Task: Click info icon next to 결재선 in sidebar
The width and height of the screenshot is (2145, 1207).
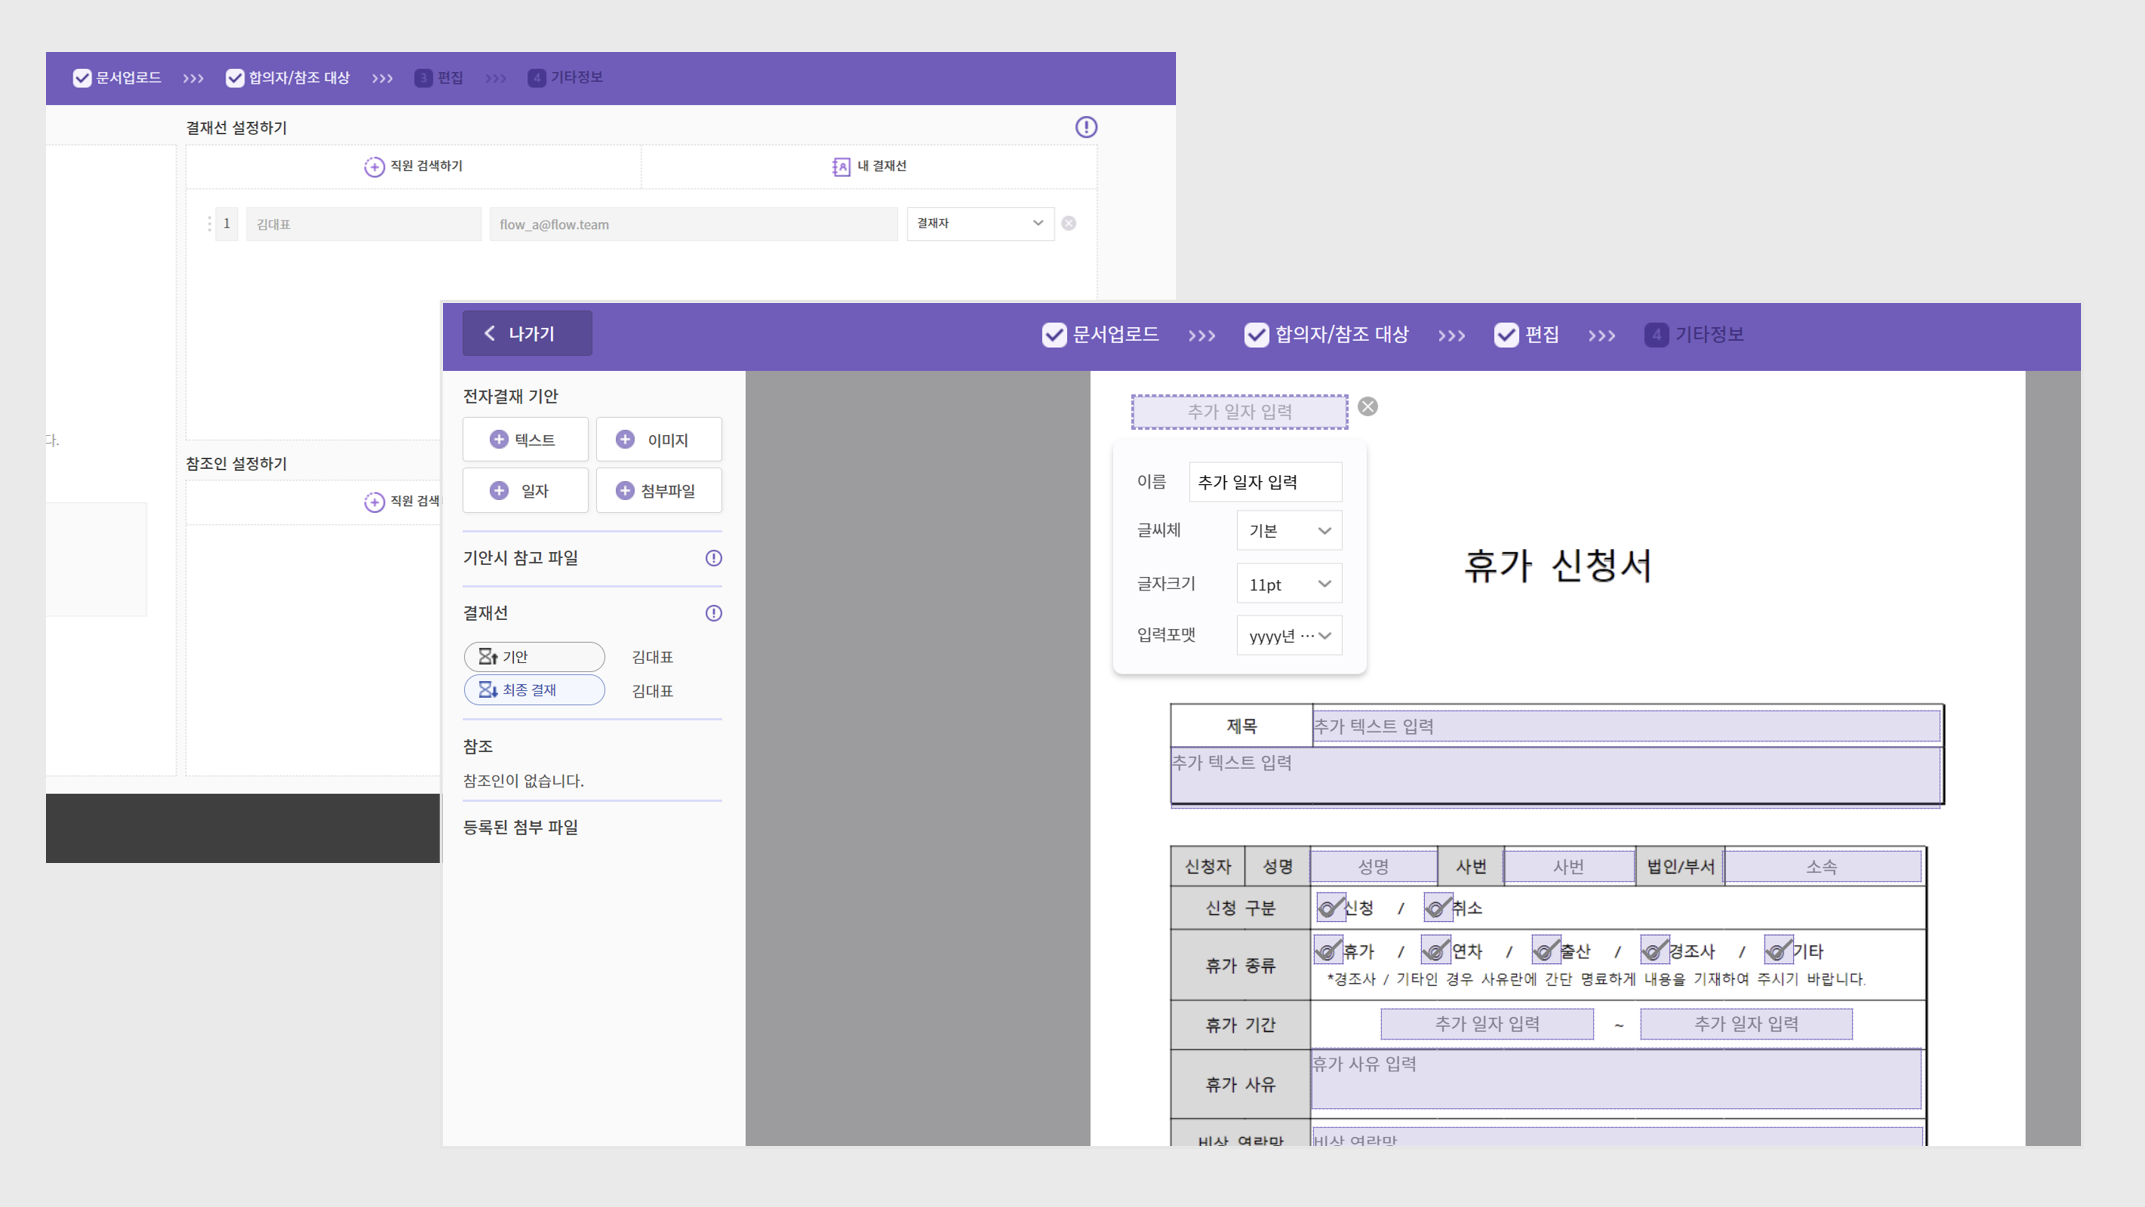Action: tap(713, 613)
